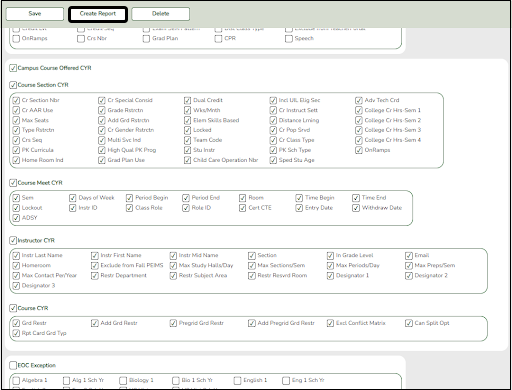Screen dimensions: 512x390
Task: Toggle the Period Begin checkbox
Action: tap(129, 198)
